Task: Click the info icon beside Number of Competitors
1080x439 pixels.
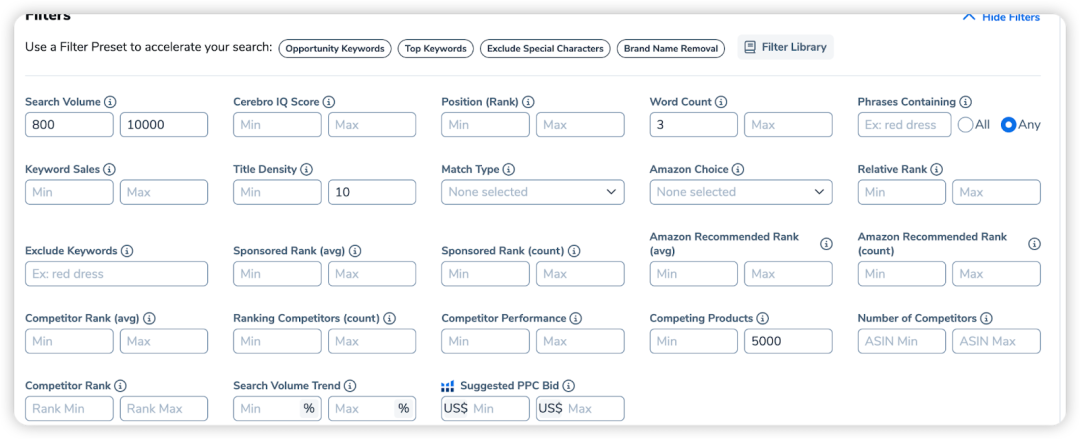Action: 986,318
